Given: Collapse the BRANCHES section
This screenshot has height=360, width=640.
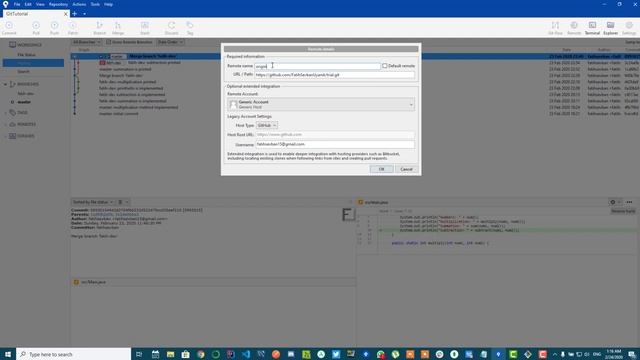Looking at the screenshot, I should pyautogui.click(x=5, y=84).
